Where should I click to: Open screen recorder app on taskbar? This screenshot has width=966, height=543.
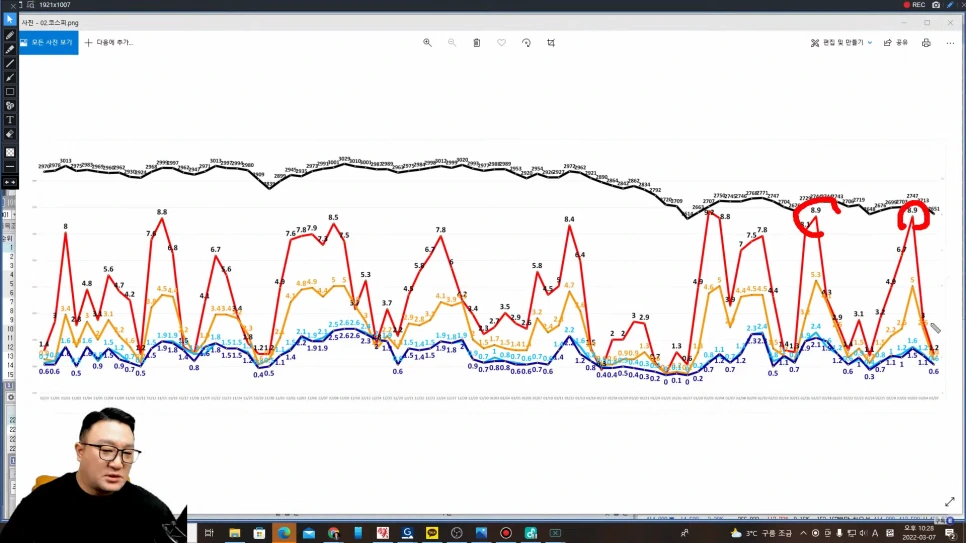click(506, 533)
